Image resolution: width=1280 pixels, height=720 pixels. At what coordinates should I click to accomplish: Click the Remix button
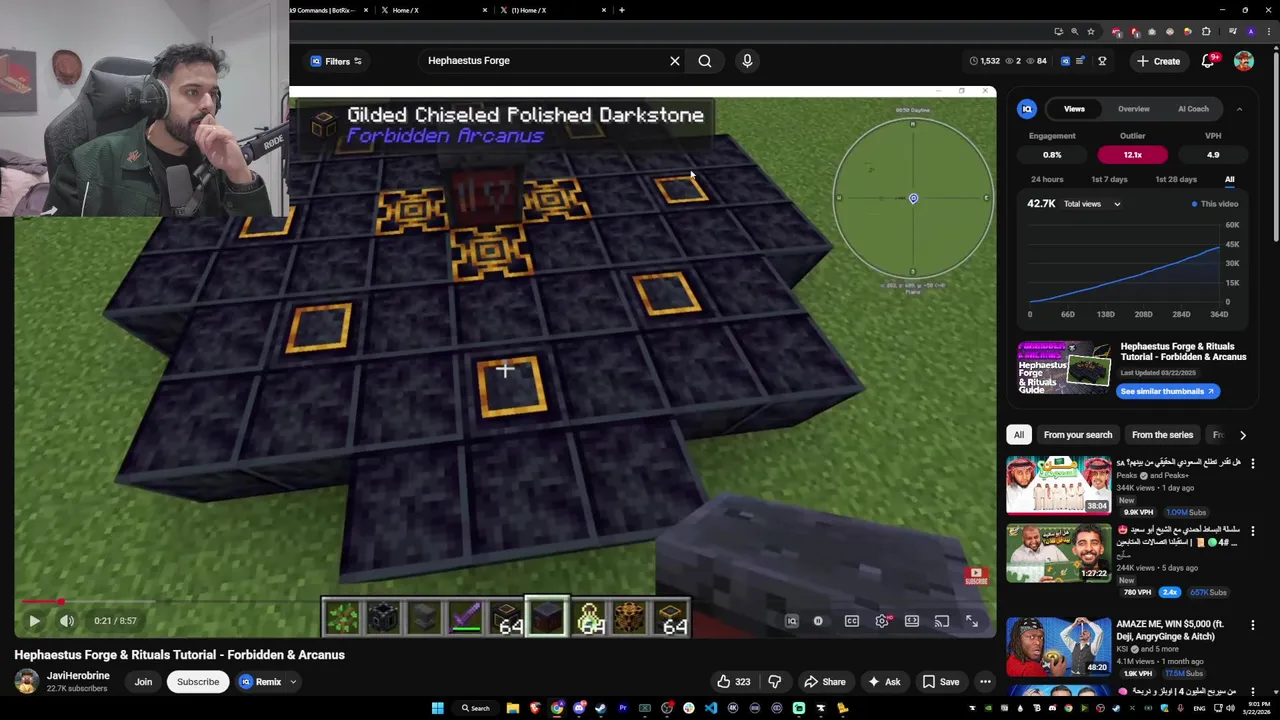(x=260, y=682)
